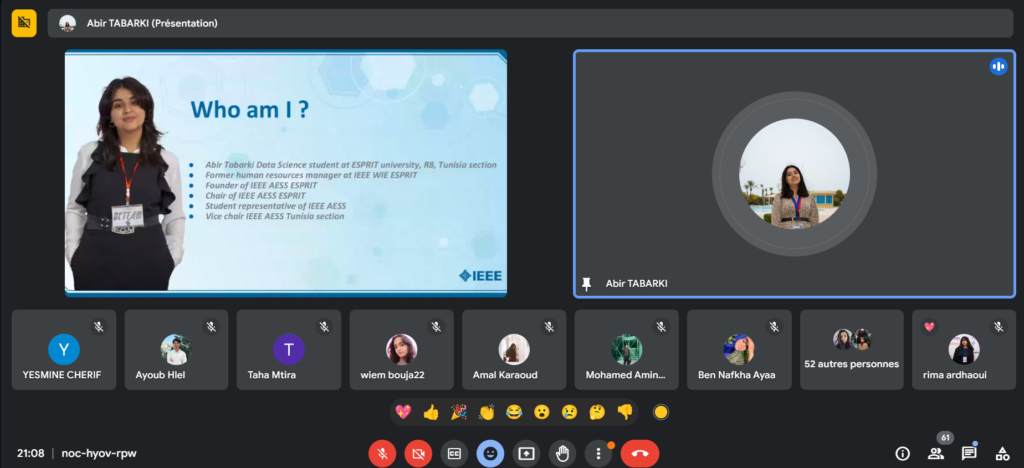The image size is (1024, 468).
Task: Click the pin icon beside Abir TABARKI
Action: coord(586,284)
